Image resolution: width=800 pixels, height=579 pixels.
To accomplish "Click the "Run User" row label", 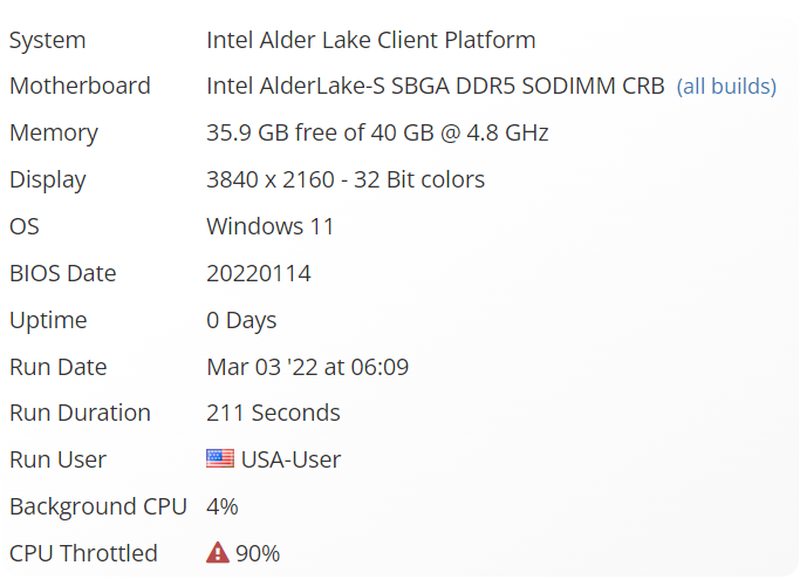I will tap(58, 460).
